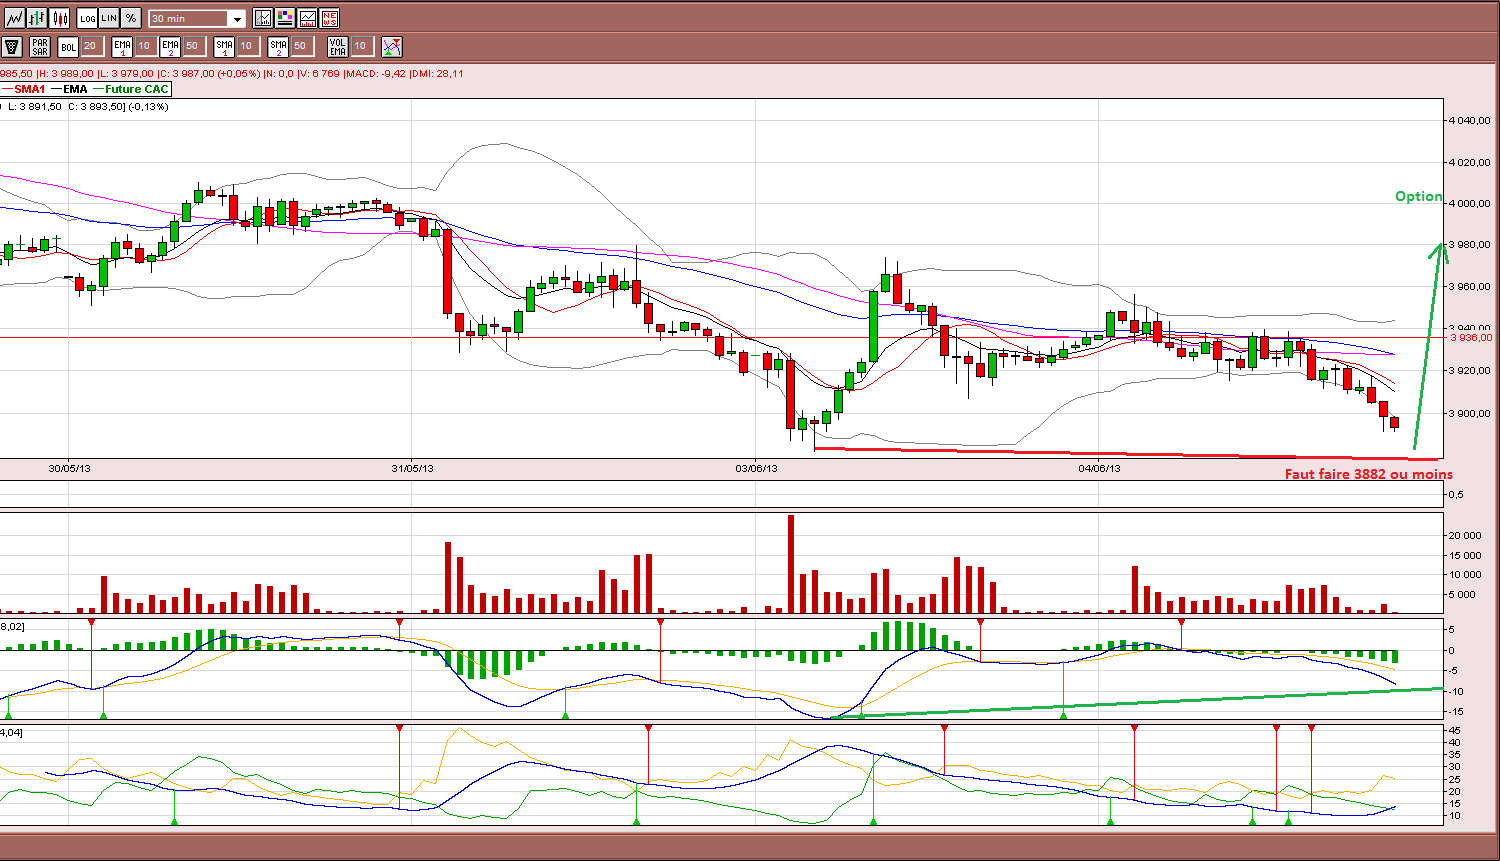The width and height of the screenshot is (1500, 861).
Task: Toggle the percent (%) scale button
Action: pos(131,18)
